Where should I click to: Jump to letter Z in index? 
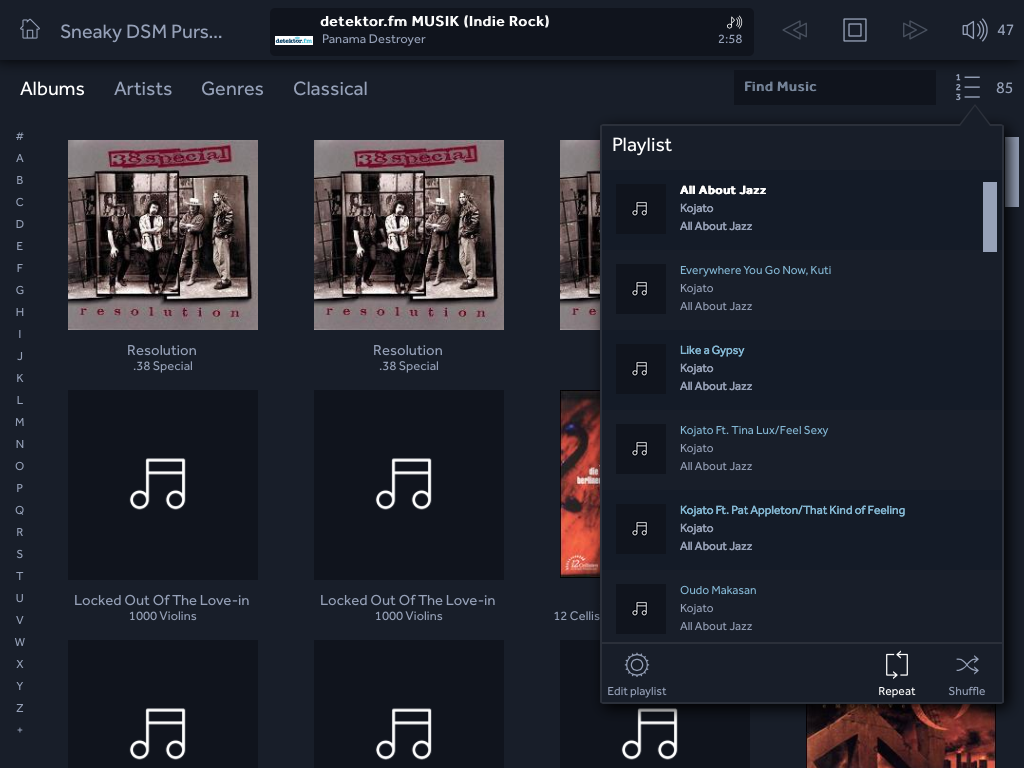pos(20,708)
